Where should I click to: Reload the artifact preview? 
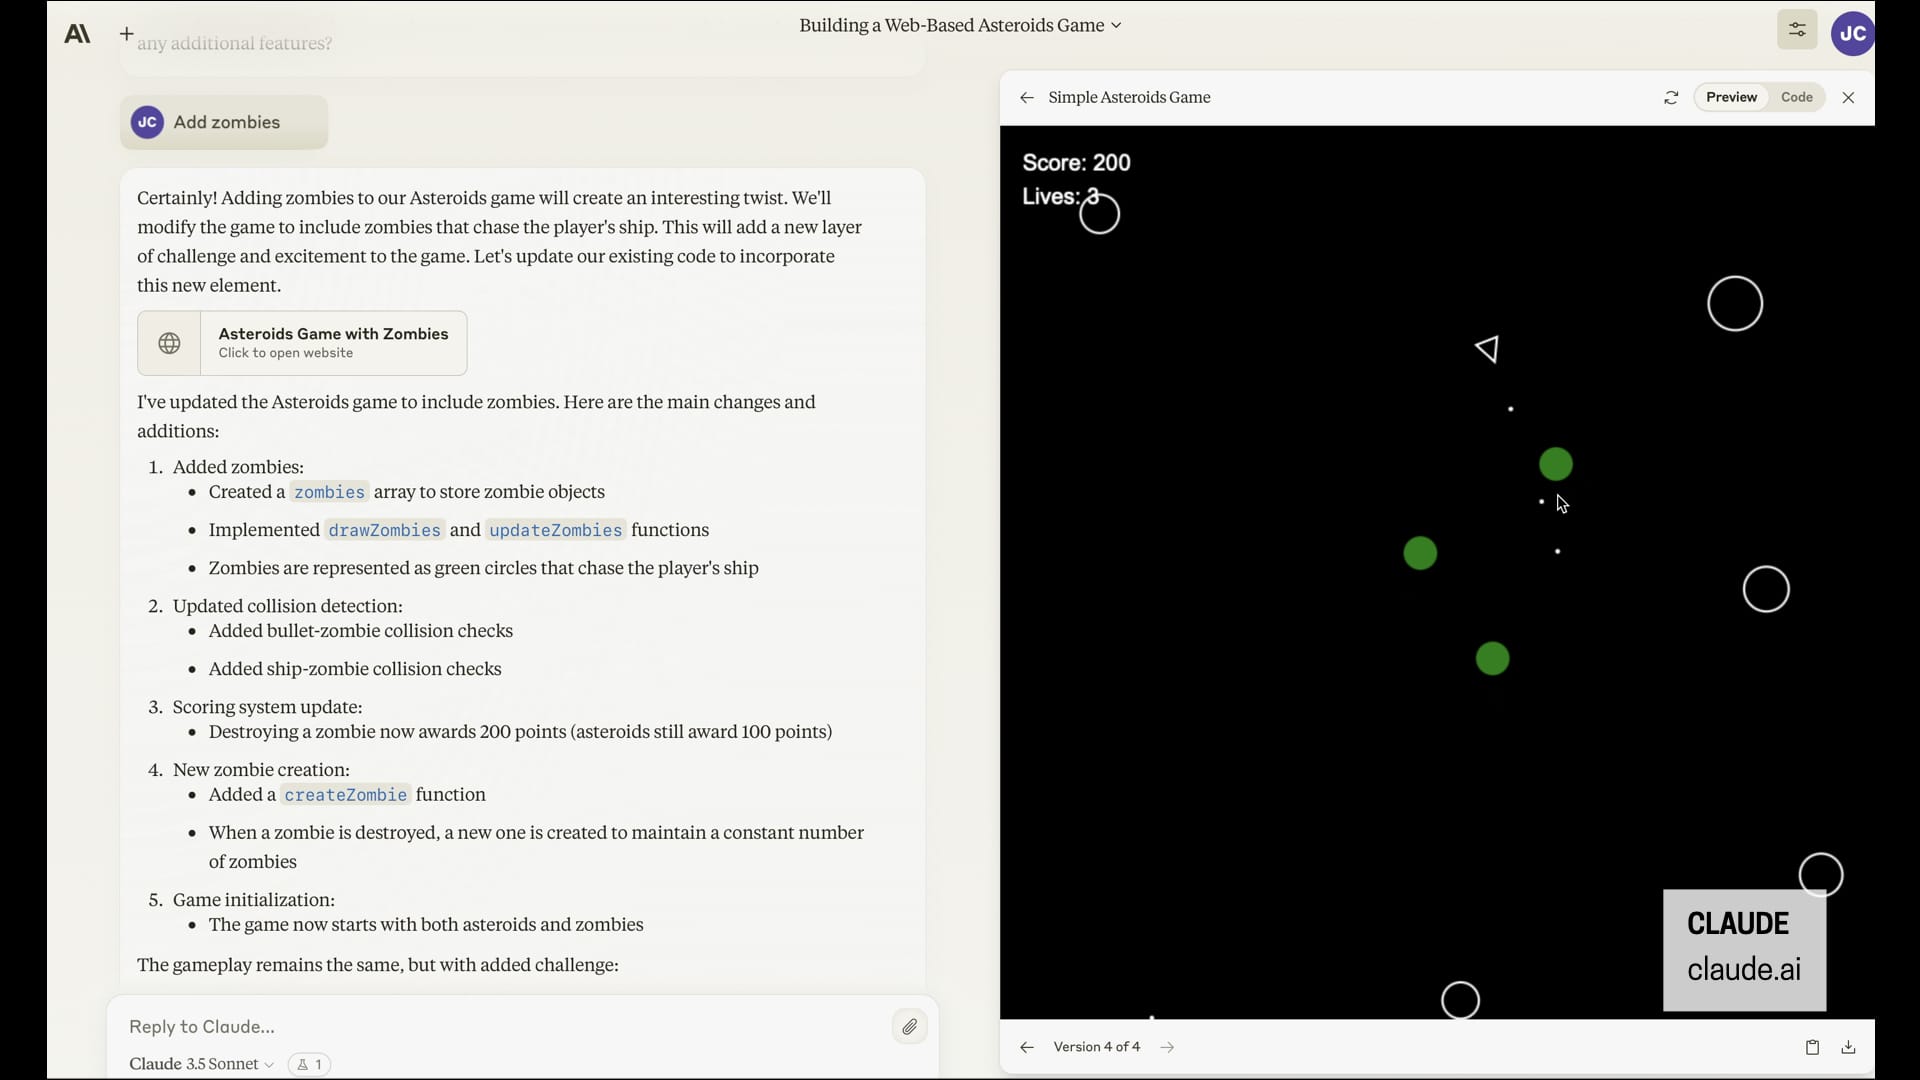pyautogui.click(x=1671, y=98)
